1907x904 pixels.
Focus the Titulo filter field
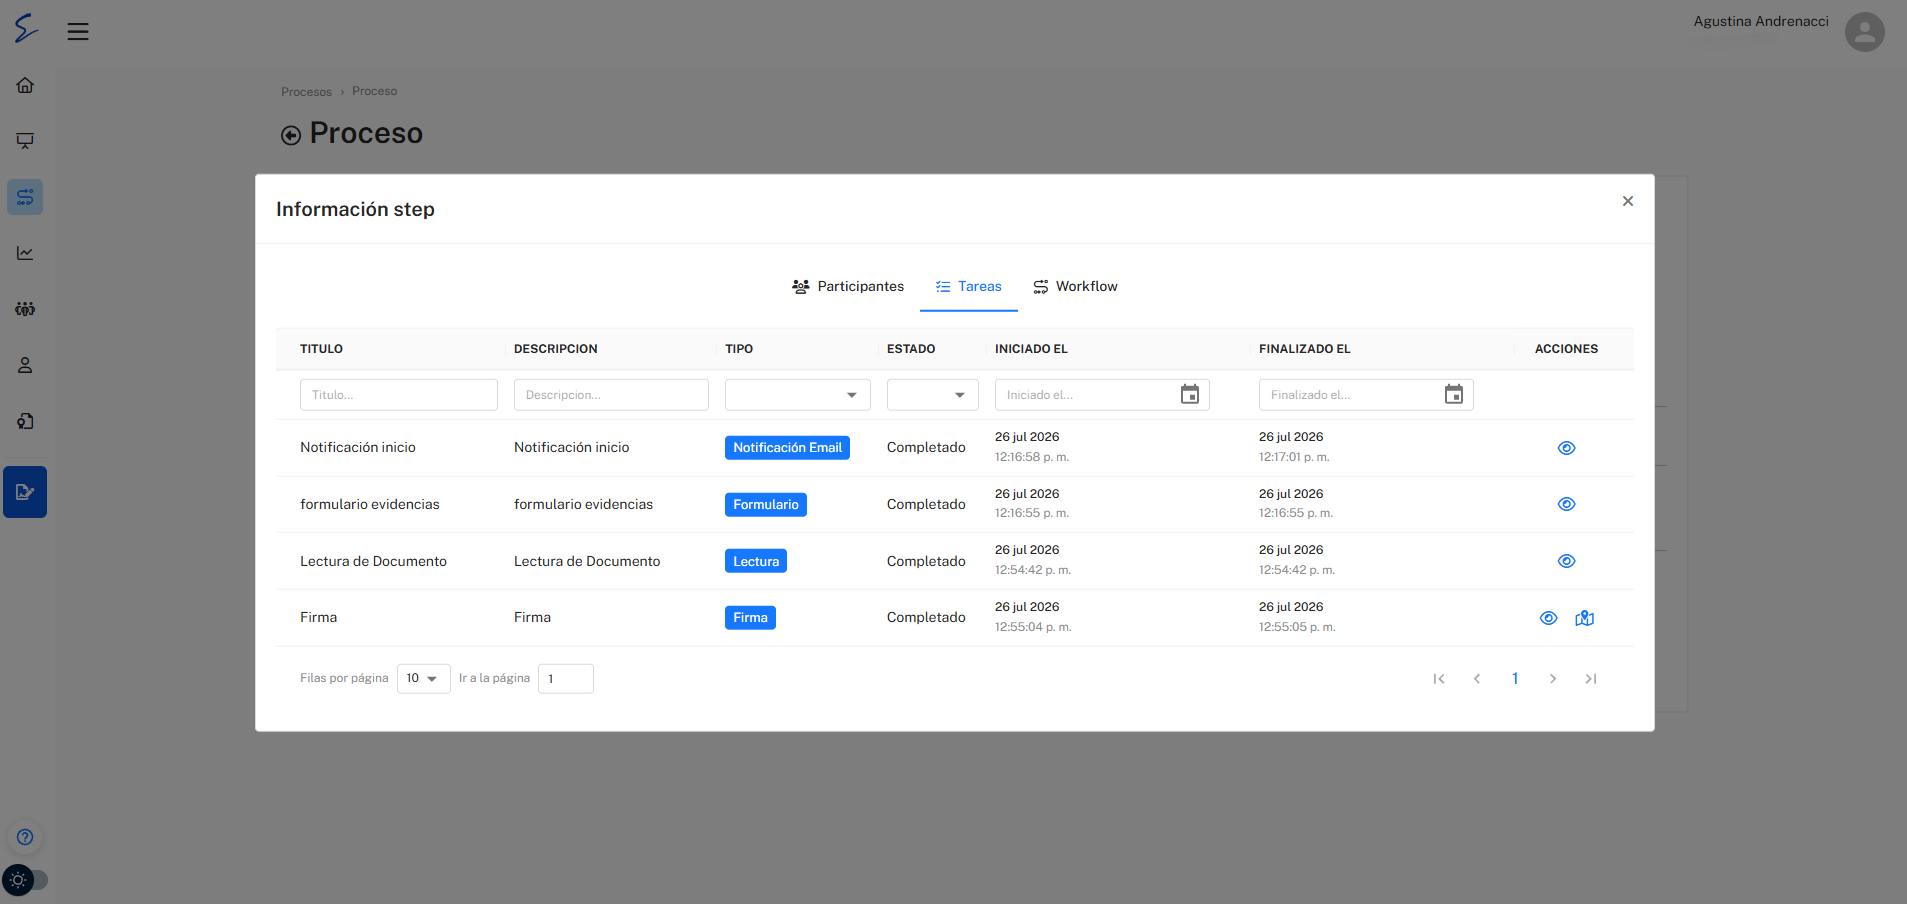tap(398, 394)
